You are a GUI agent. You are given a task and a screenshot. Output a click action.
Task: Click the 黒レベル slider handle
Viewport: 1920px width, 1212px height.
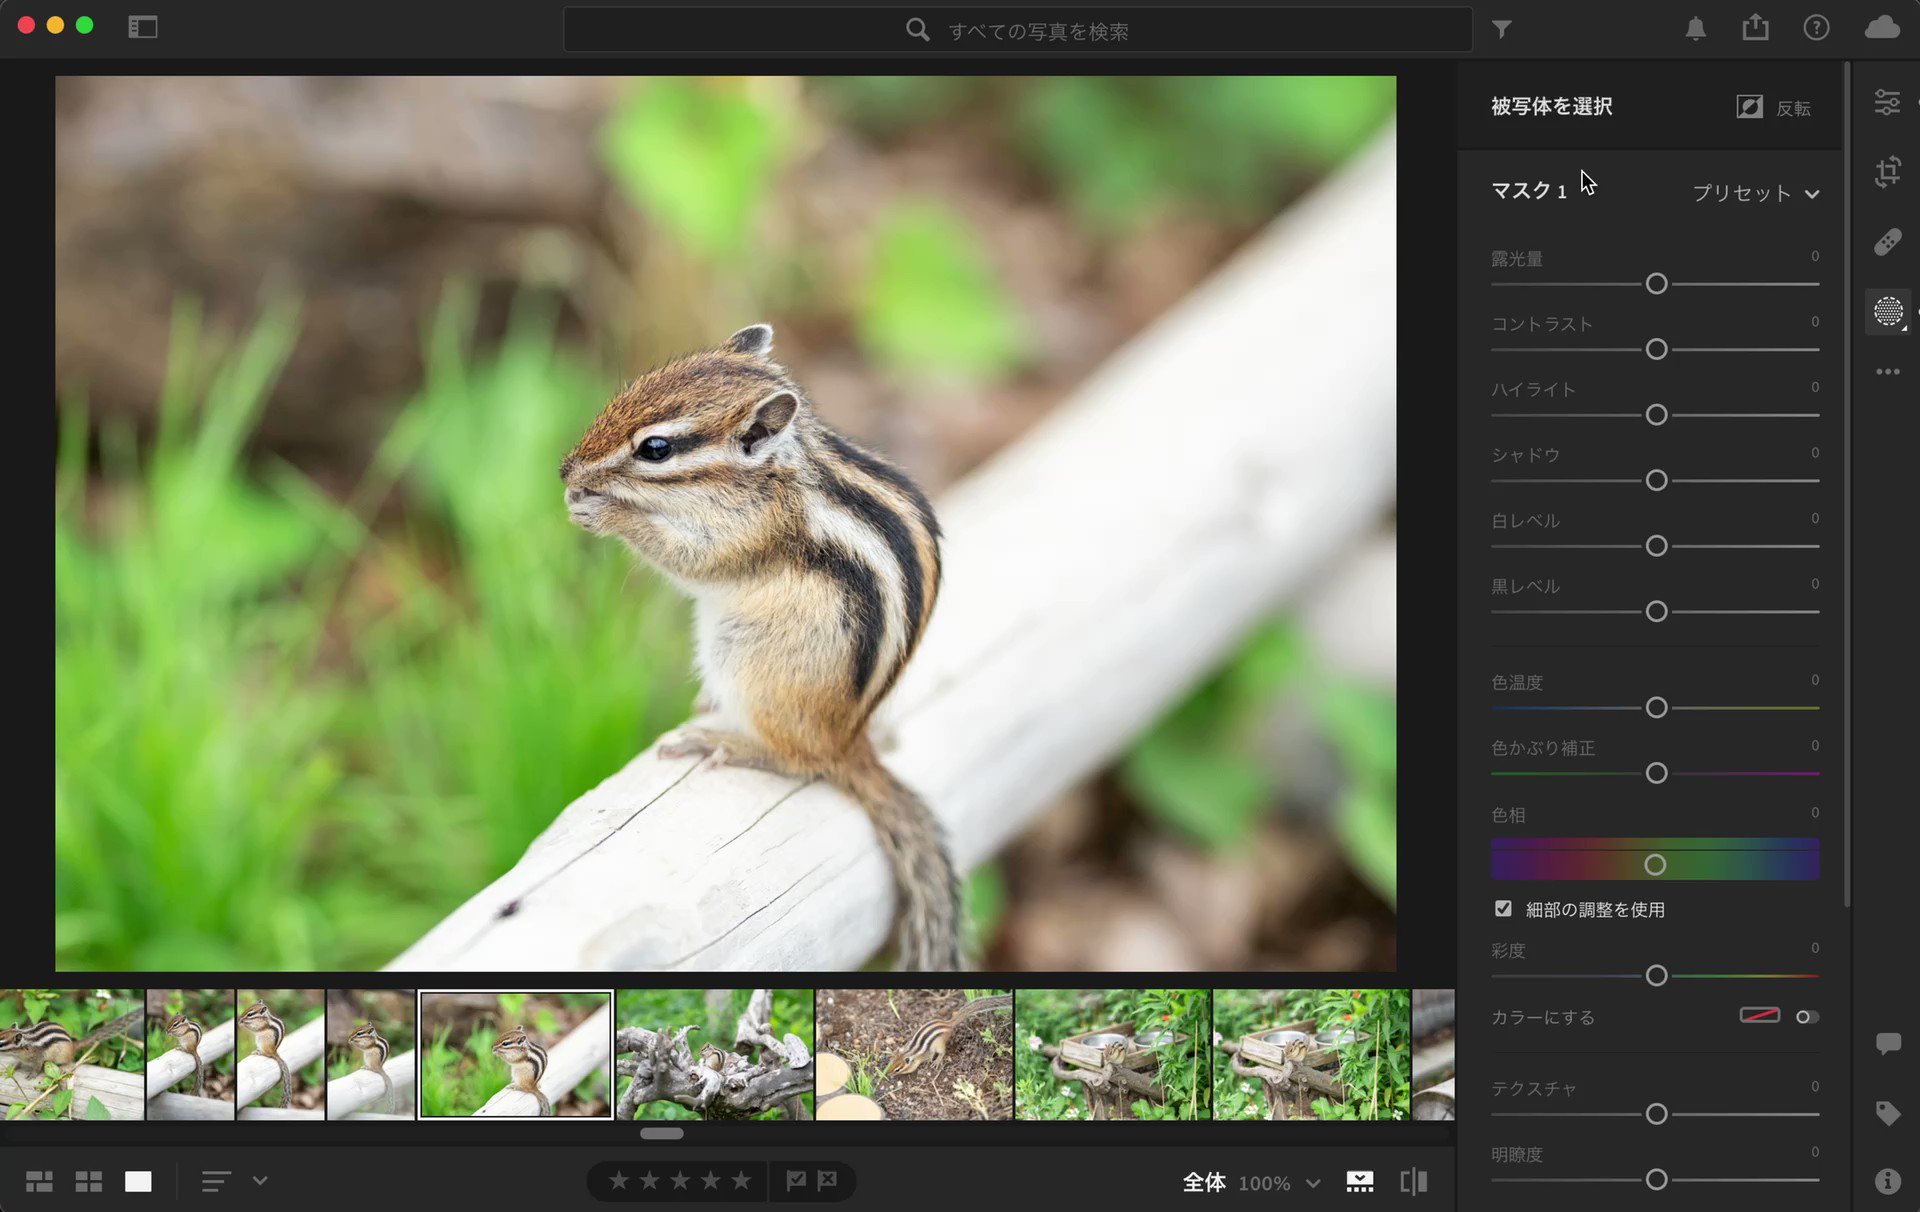tap(1656, 611)
